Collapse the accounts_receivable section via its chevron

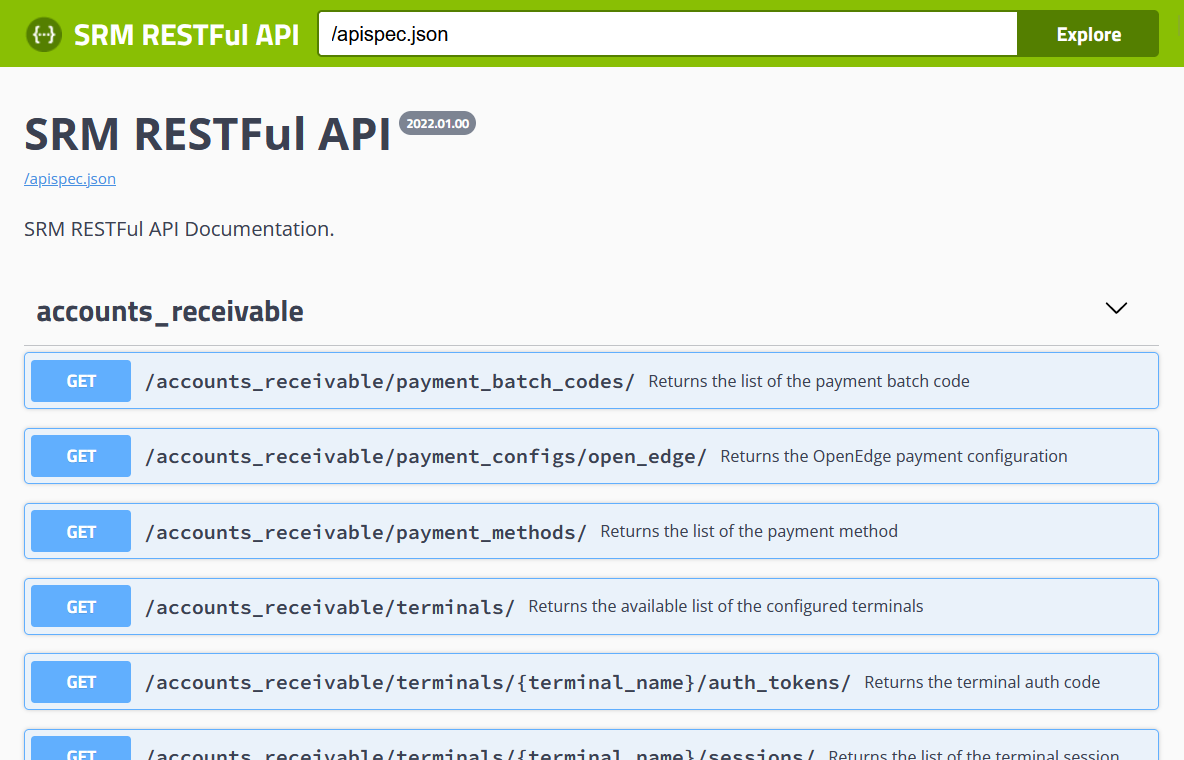pyautogui.click(x=1115, y=308)
